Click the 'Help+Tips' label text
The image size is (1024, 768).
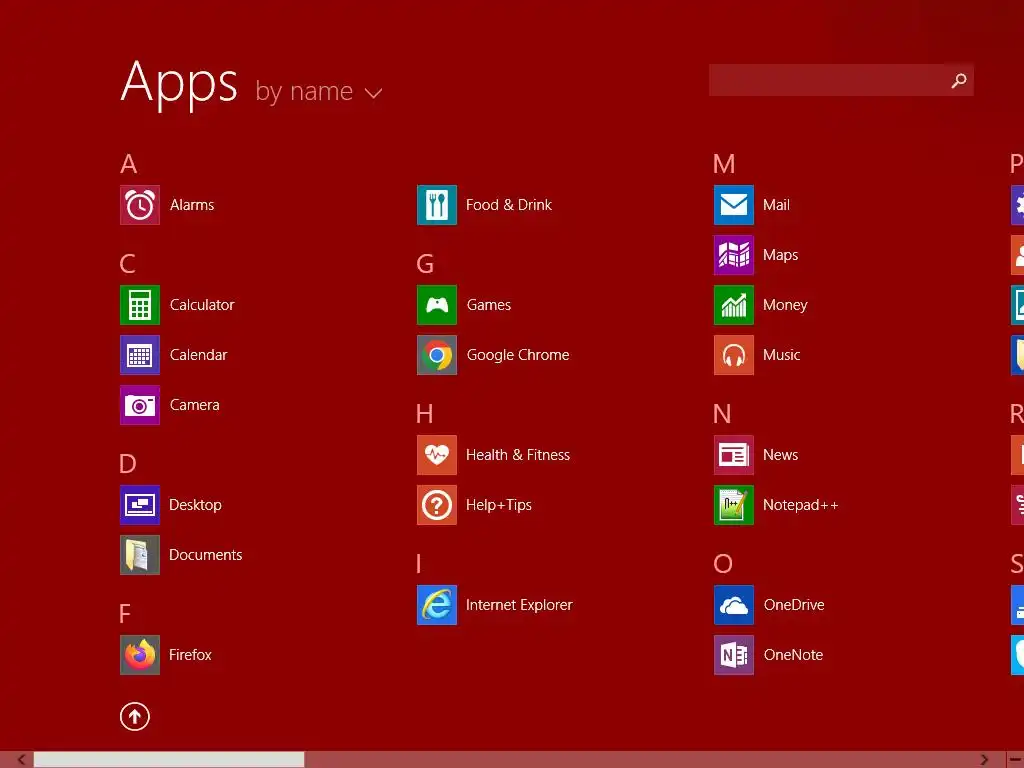coord(499,505)
